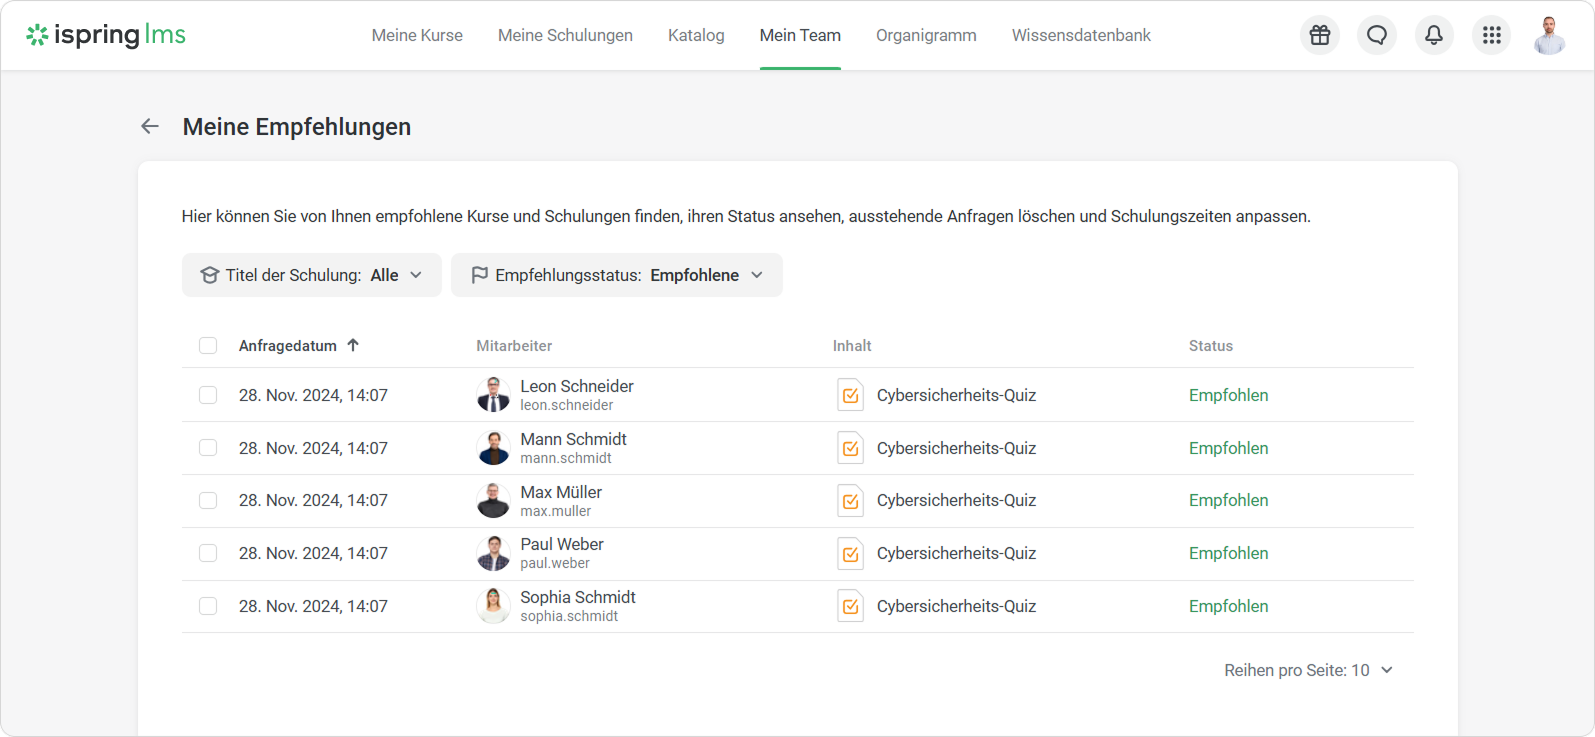1595x737 pixels.
Task: Click the gift box icon in header
Action: [1320, 36]
